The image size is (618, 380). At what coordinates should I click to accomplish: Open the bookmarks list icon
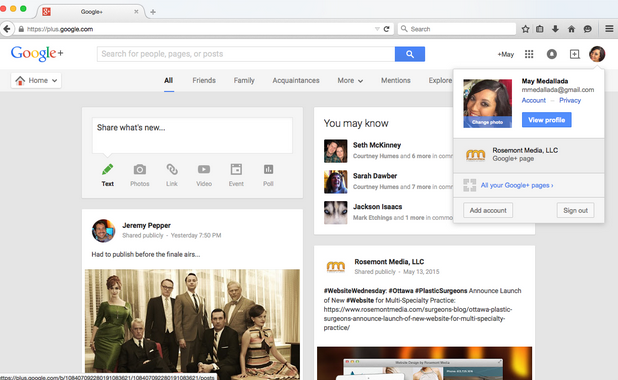click(540, 29)
